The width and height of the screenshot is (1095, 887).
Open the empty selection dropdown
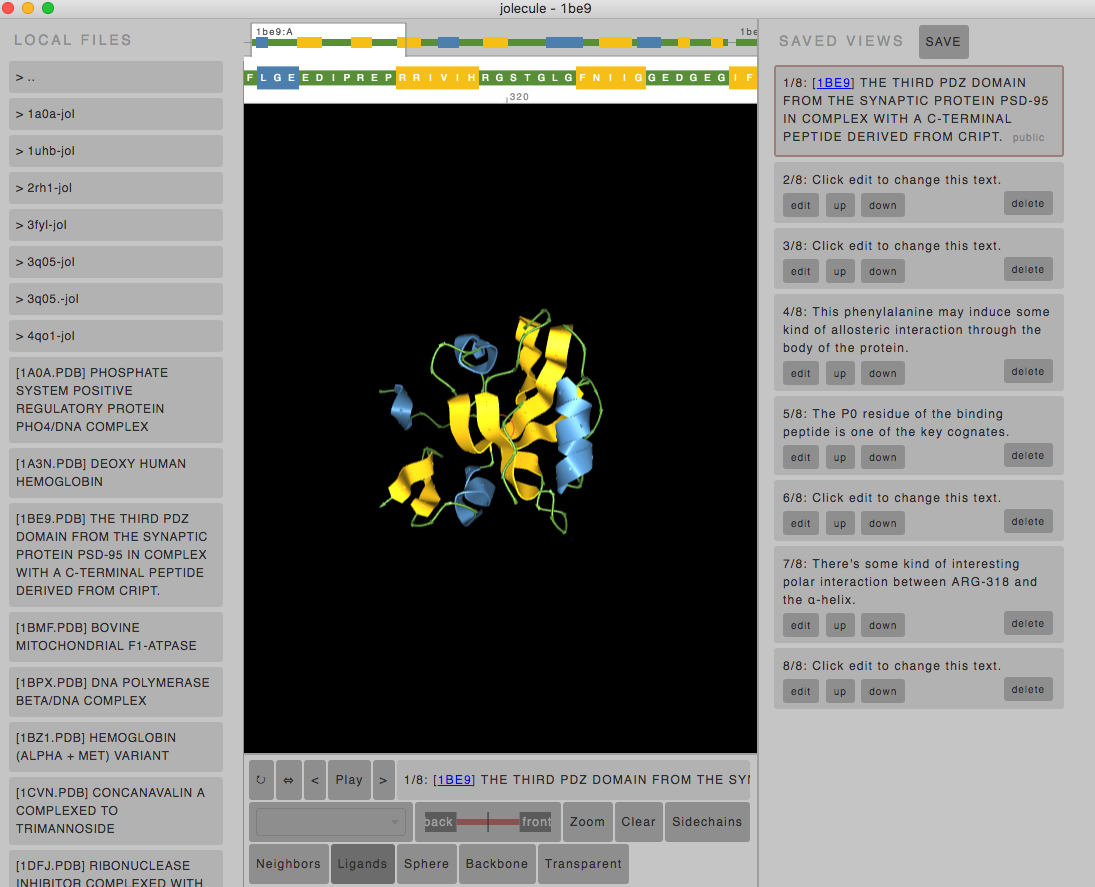(x=329, y=822)
